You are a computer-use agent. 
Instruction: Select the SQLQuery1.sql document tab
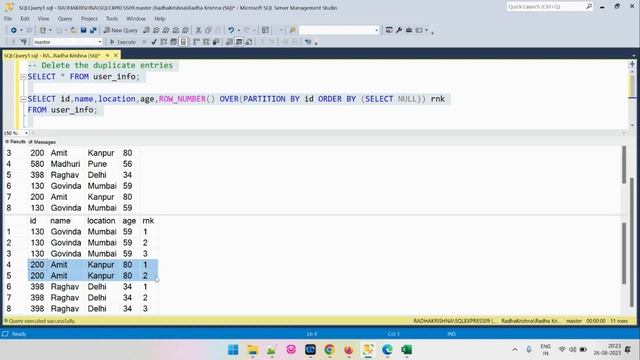52,56
